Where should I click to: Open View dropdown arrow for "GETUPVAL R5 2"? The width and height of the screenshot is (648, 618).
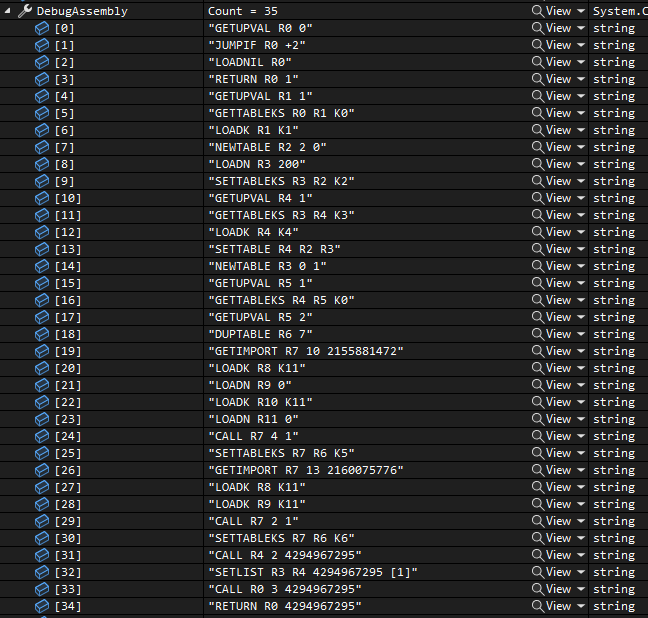click(581, 317)
